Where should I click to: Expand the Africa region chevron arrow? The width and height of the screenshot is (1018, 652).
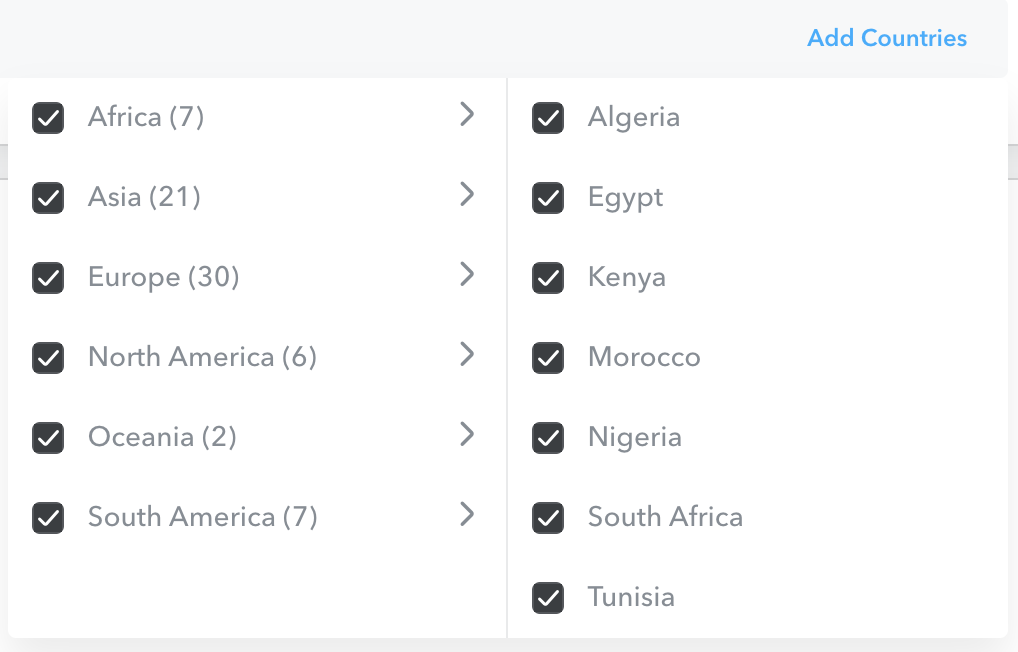[467, 115]
